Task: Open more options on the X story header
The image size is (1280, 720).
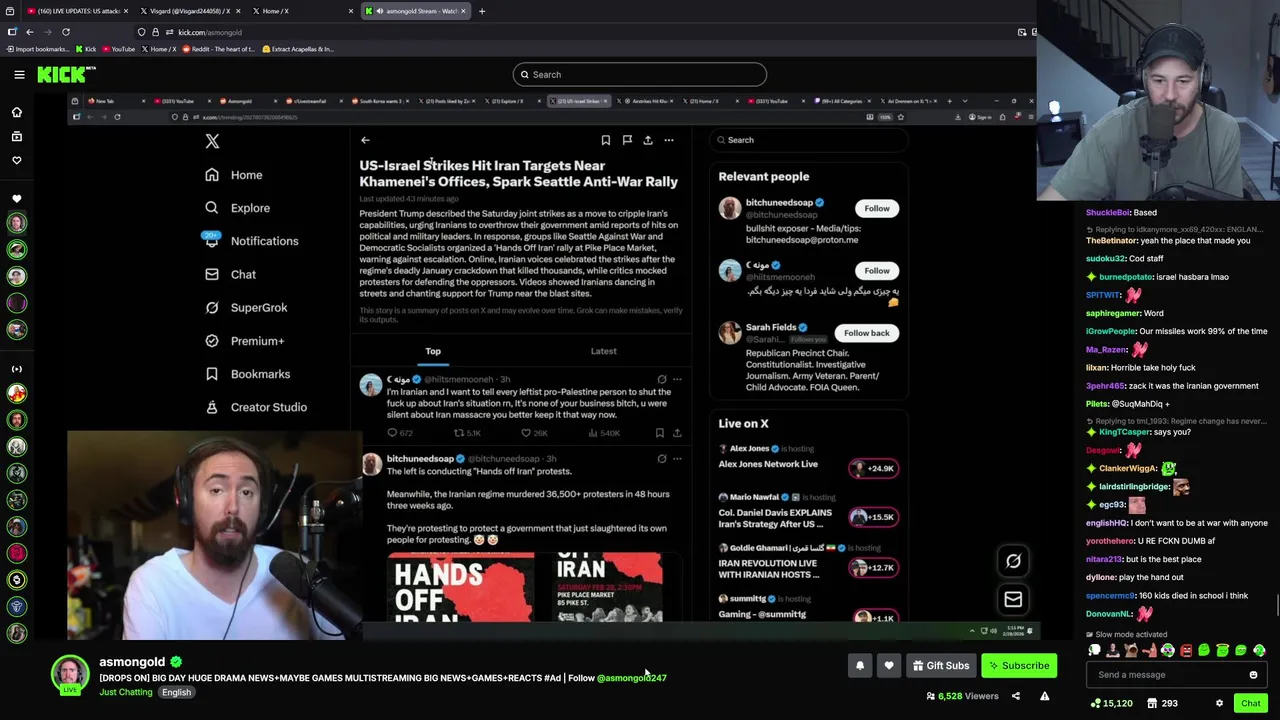Action: (x=669, y=140)
